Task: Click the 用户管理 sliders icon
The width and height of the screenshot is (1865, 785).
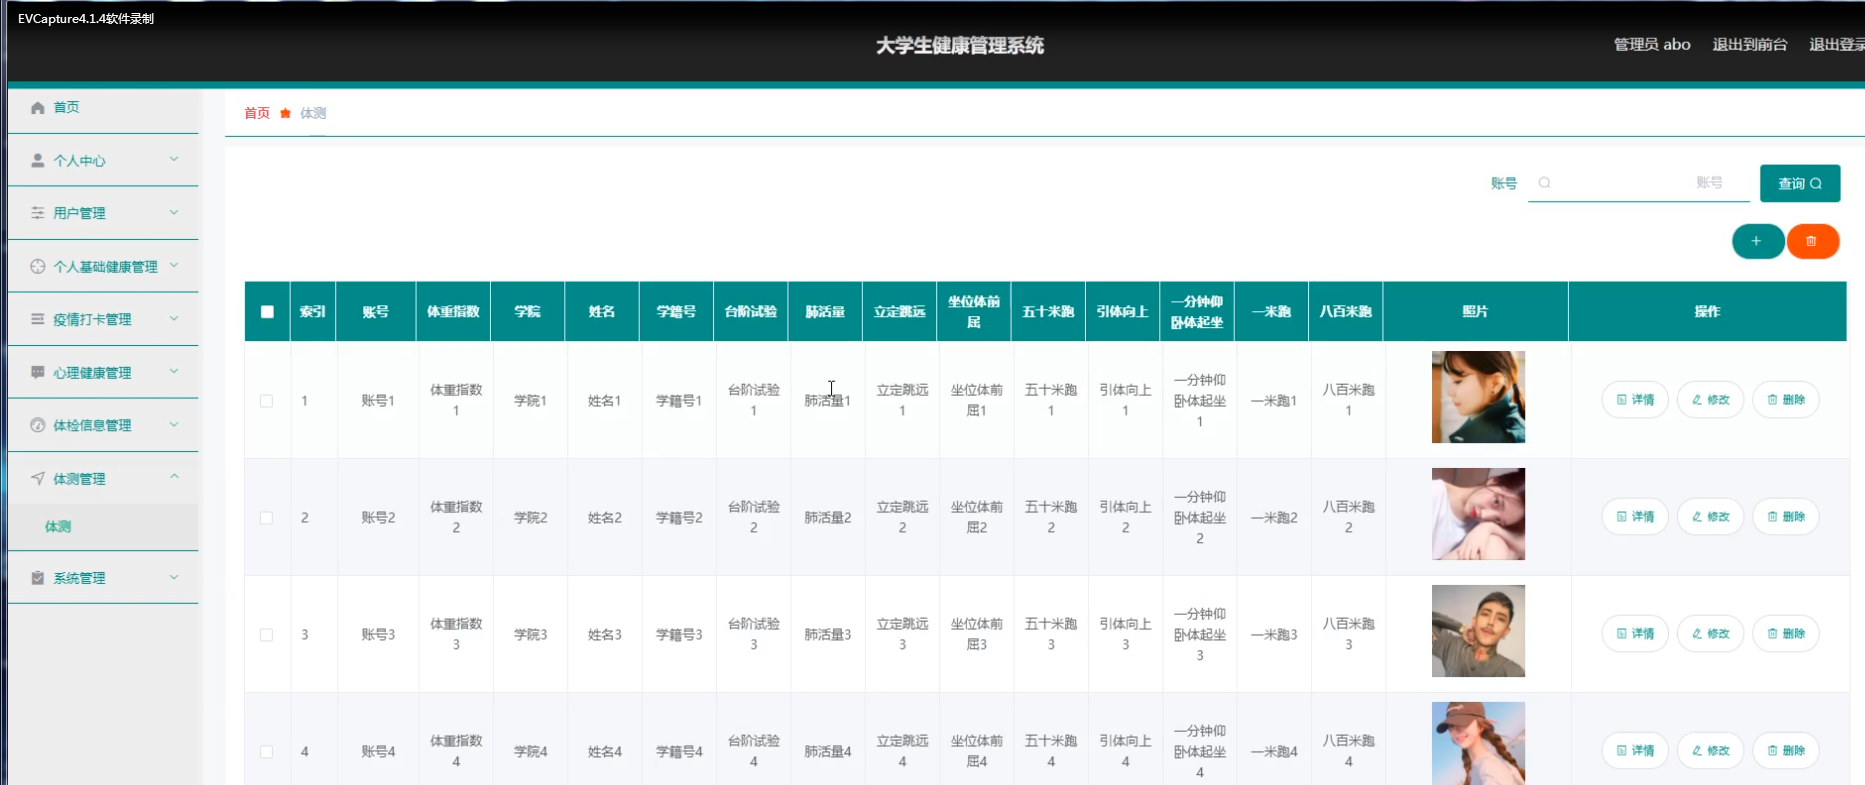Action: click(x=38, y=213)
